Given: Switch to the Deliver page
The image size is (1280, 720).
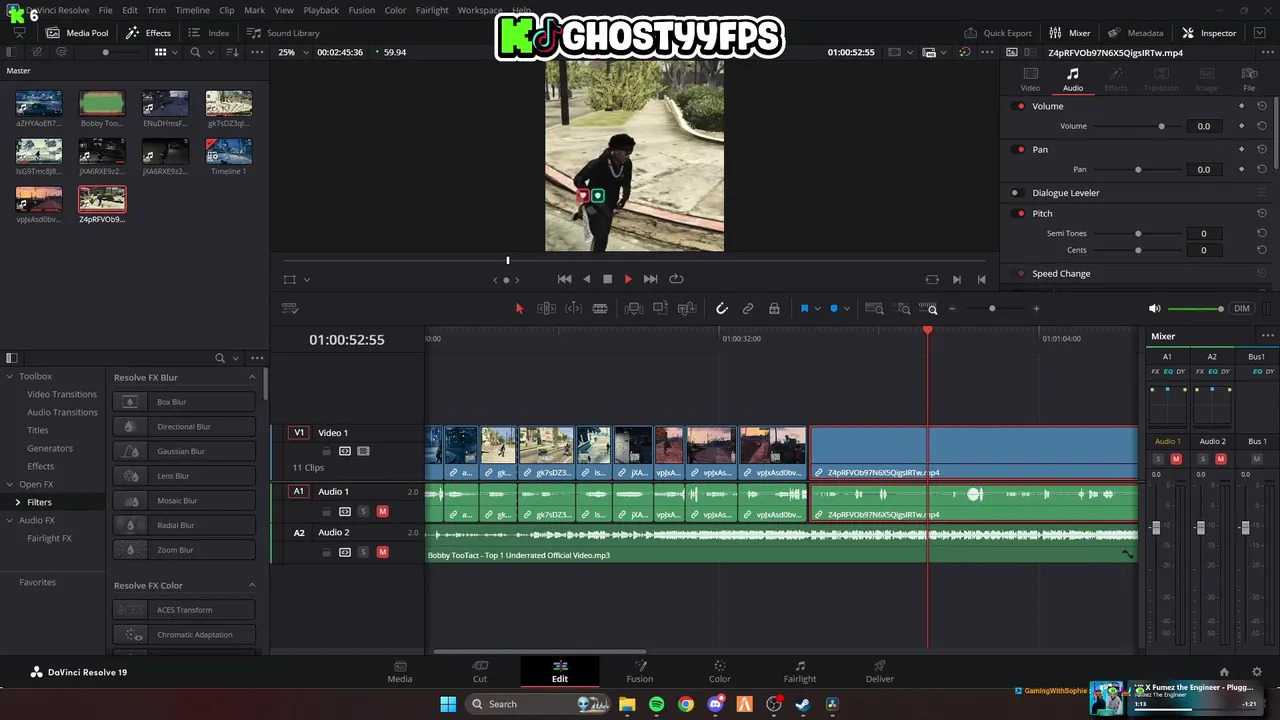Looking at the screenshot, I should (880, 672).
